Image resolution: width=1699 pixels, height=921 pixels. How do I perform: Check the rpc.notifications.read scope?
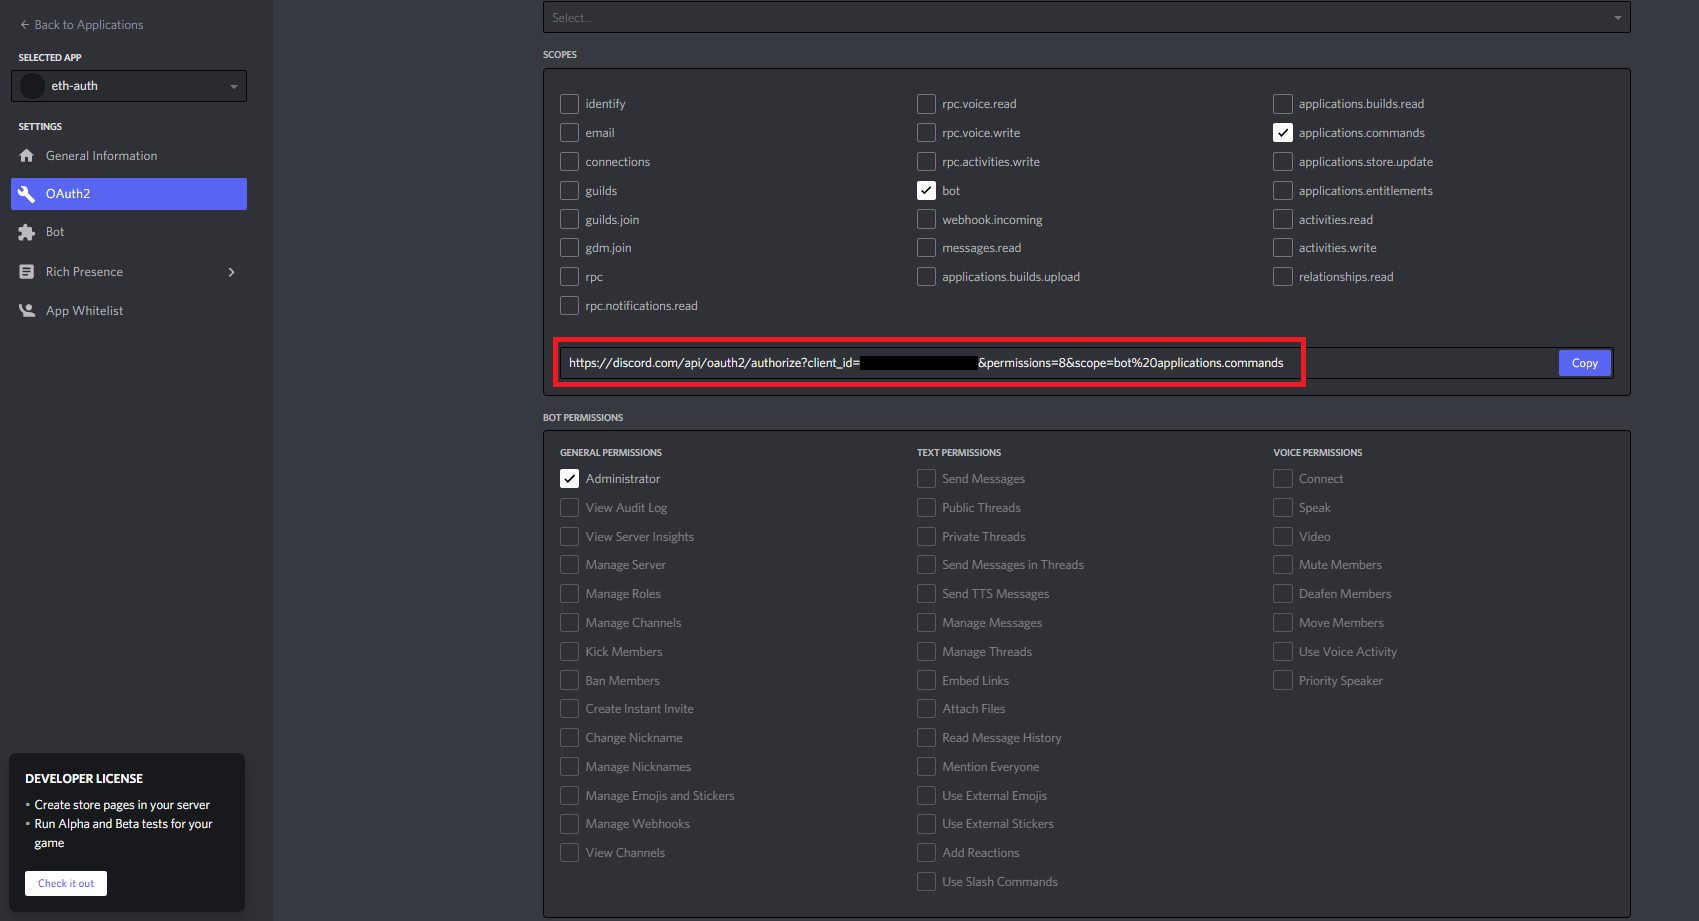(x=569, y=306)
